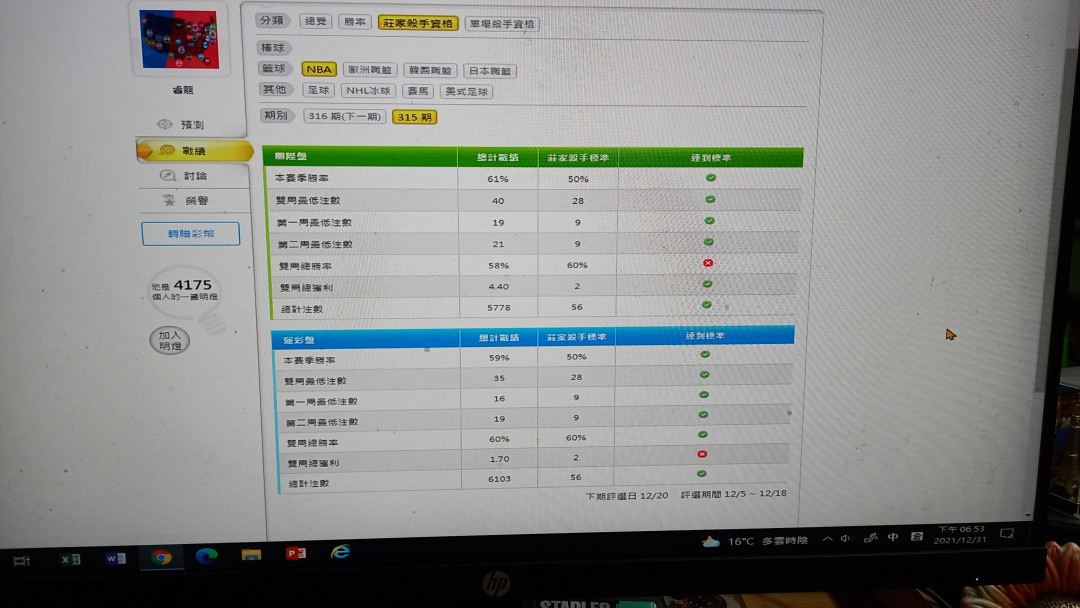Select the 戰績 record sidebar icon

[167, 150]
